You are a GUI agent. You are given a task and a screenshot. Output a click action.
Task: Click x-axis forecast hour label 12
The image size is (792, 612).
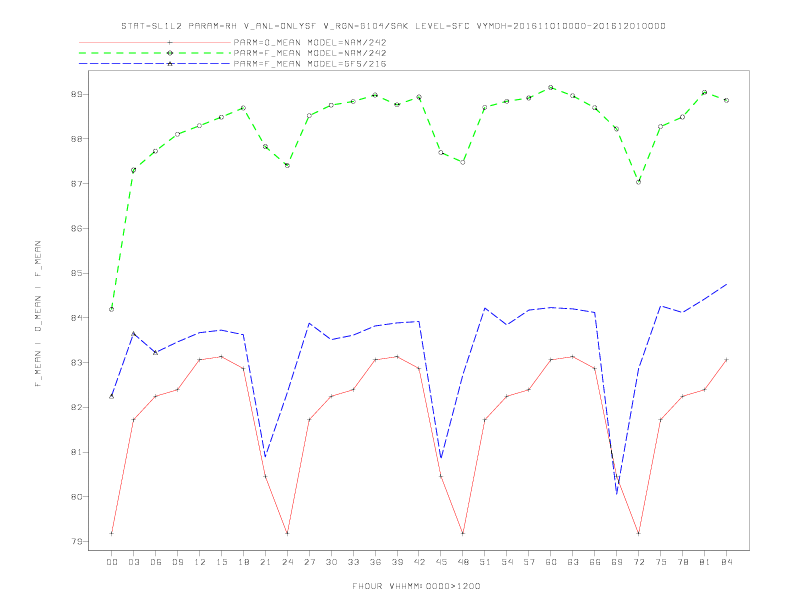tap(200, 562)
